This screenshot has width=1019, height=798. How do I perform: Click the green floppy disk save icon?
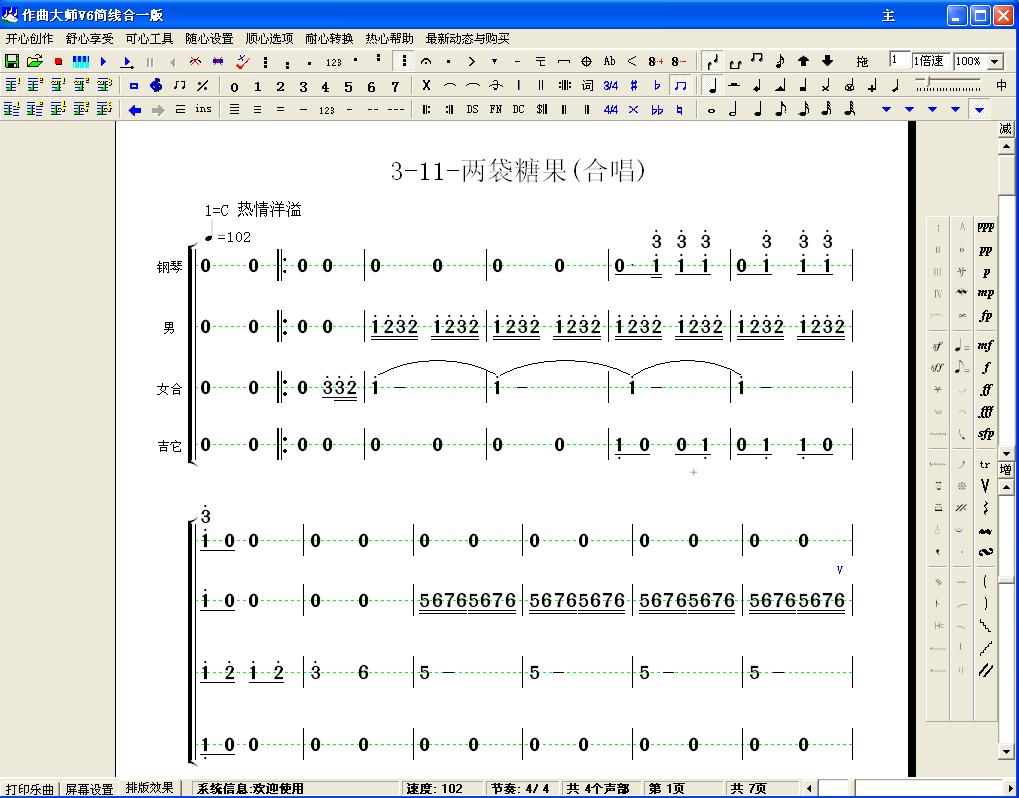[12, 61]
